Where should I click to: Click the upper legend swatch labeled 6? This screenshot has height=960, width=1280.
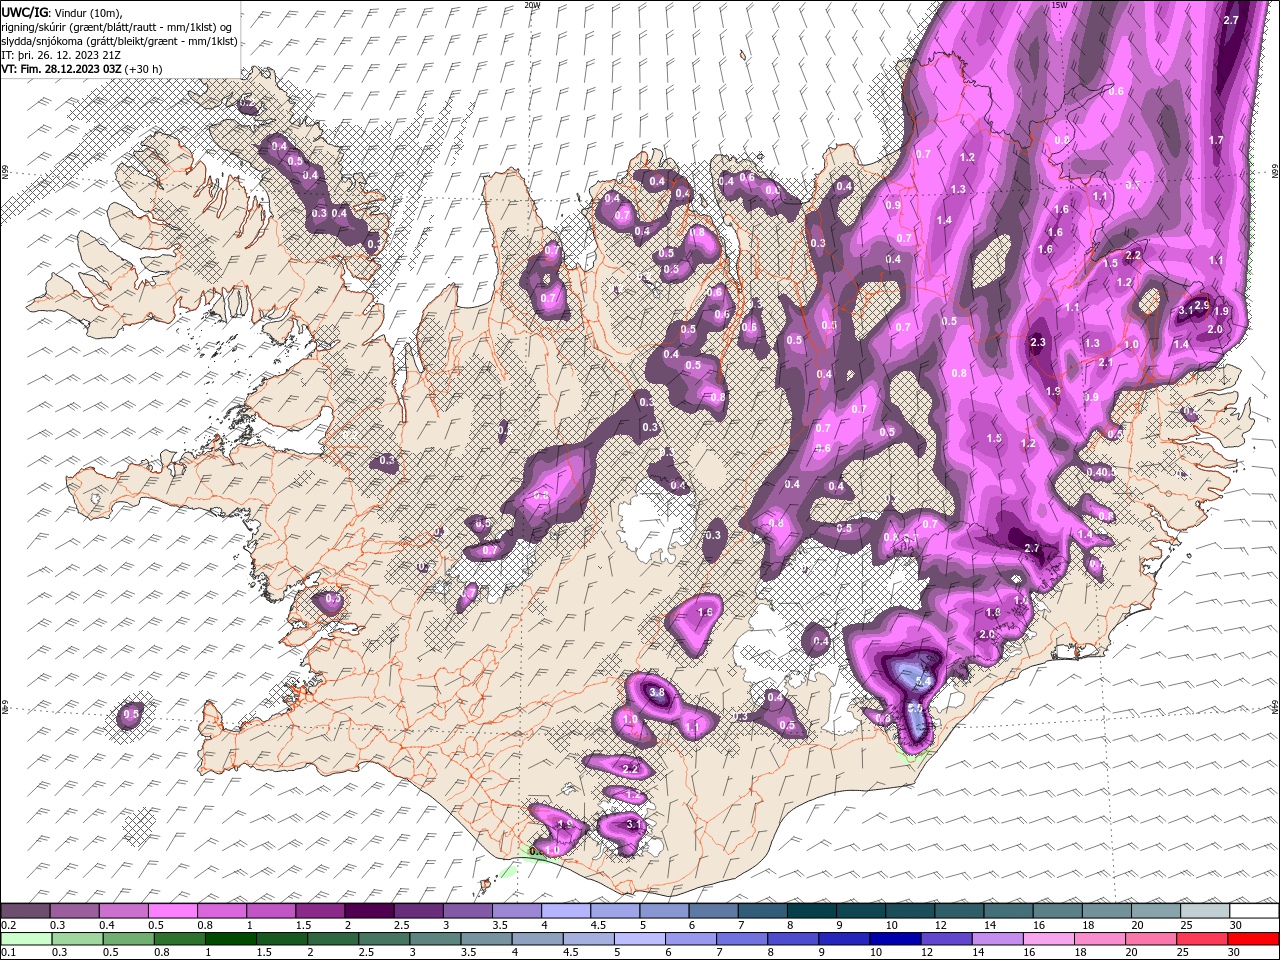click(x=713, y=910)
